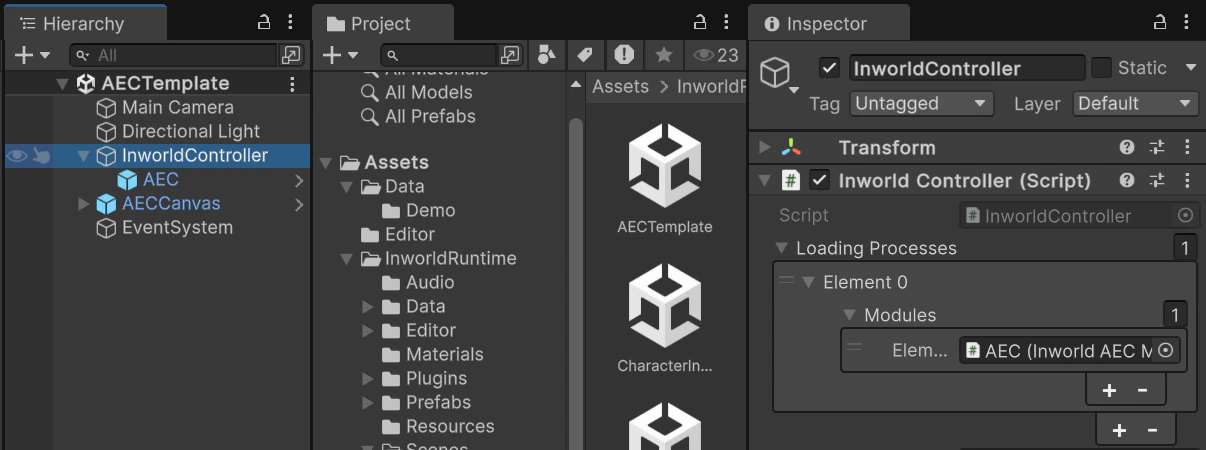Open the AEC prefab with its arrow
This screenshot has height=450, width=1206.
point(299,181)
